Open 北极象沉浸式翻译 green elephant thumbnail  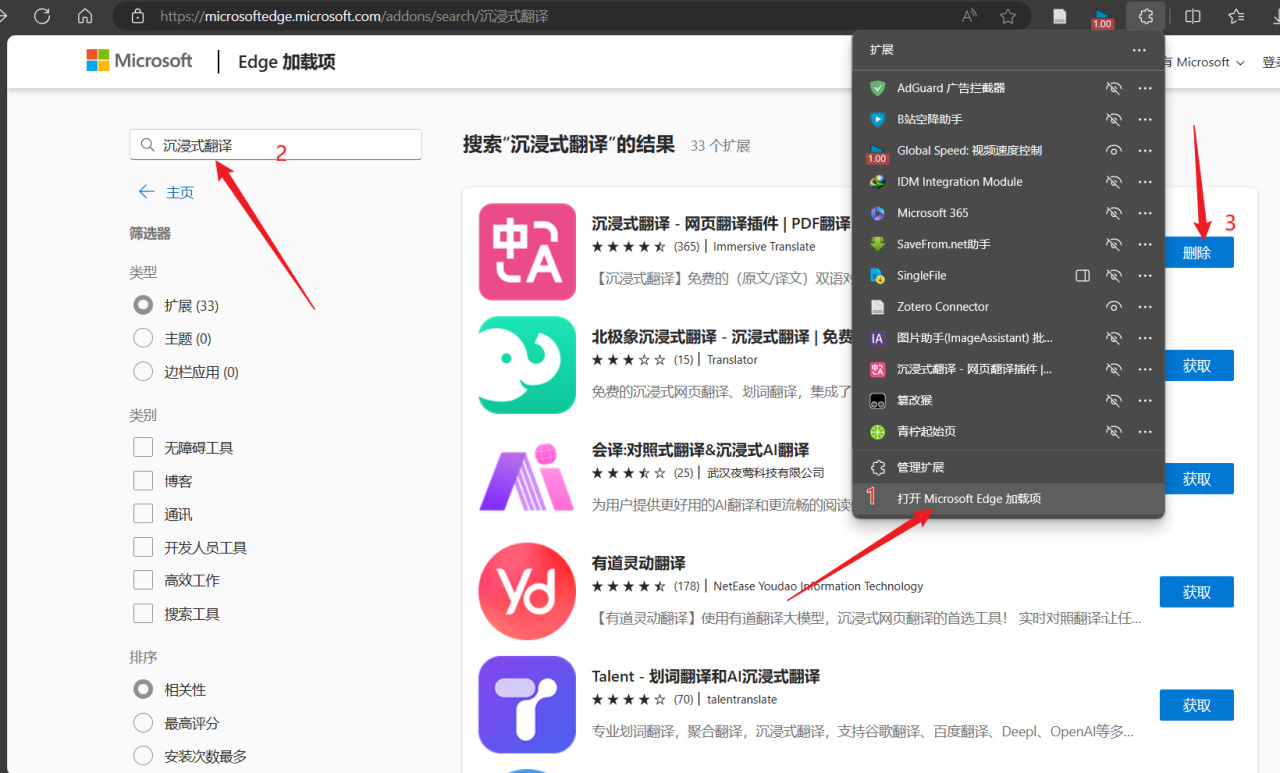527,365
